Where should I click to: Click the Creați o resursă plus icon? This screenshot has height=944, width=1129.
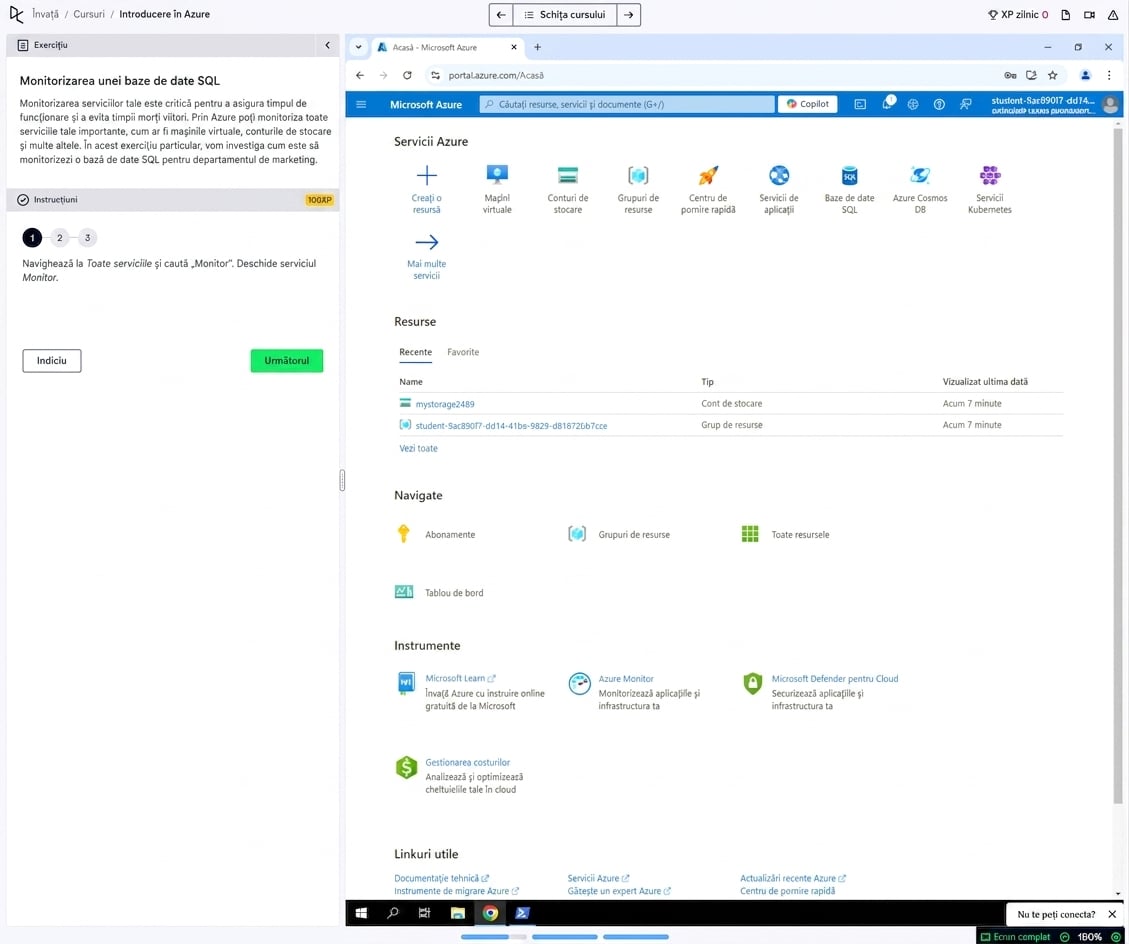(426, 175)
